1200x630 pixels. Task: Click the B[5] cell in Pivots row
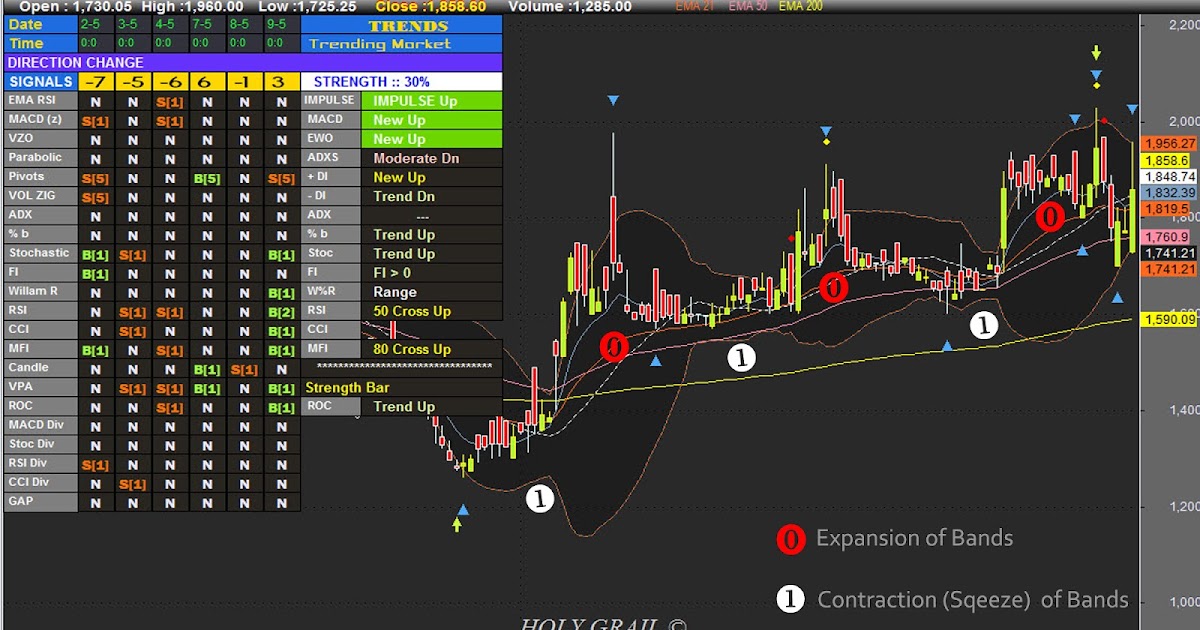pyautogui.click(x=207, y=178)
